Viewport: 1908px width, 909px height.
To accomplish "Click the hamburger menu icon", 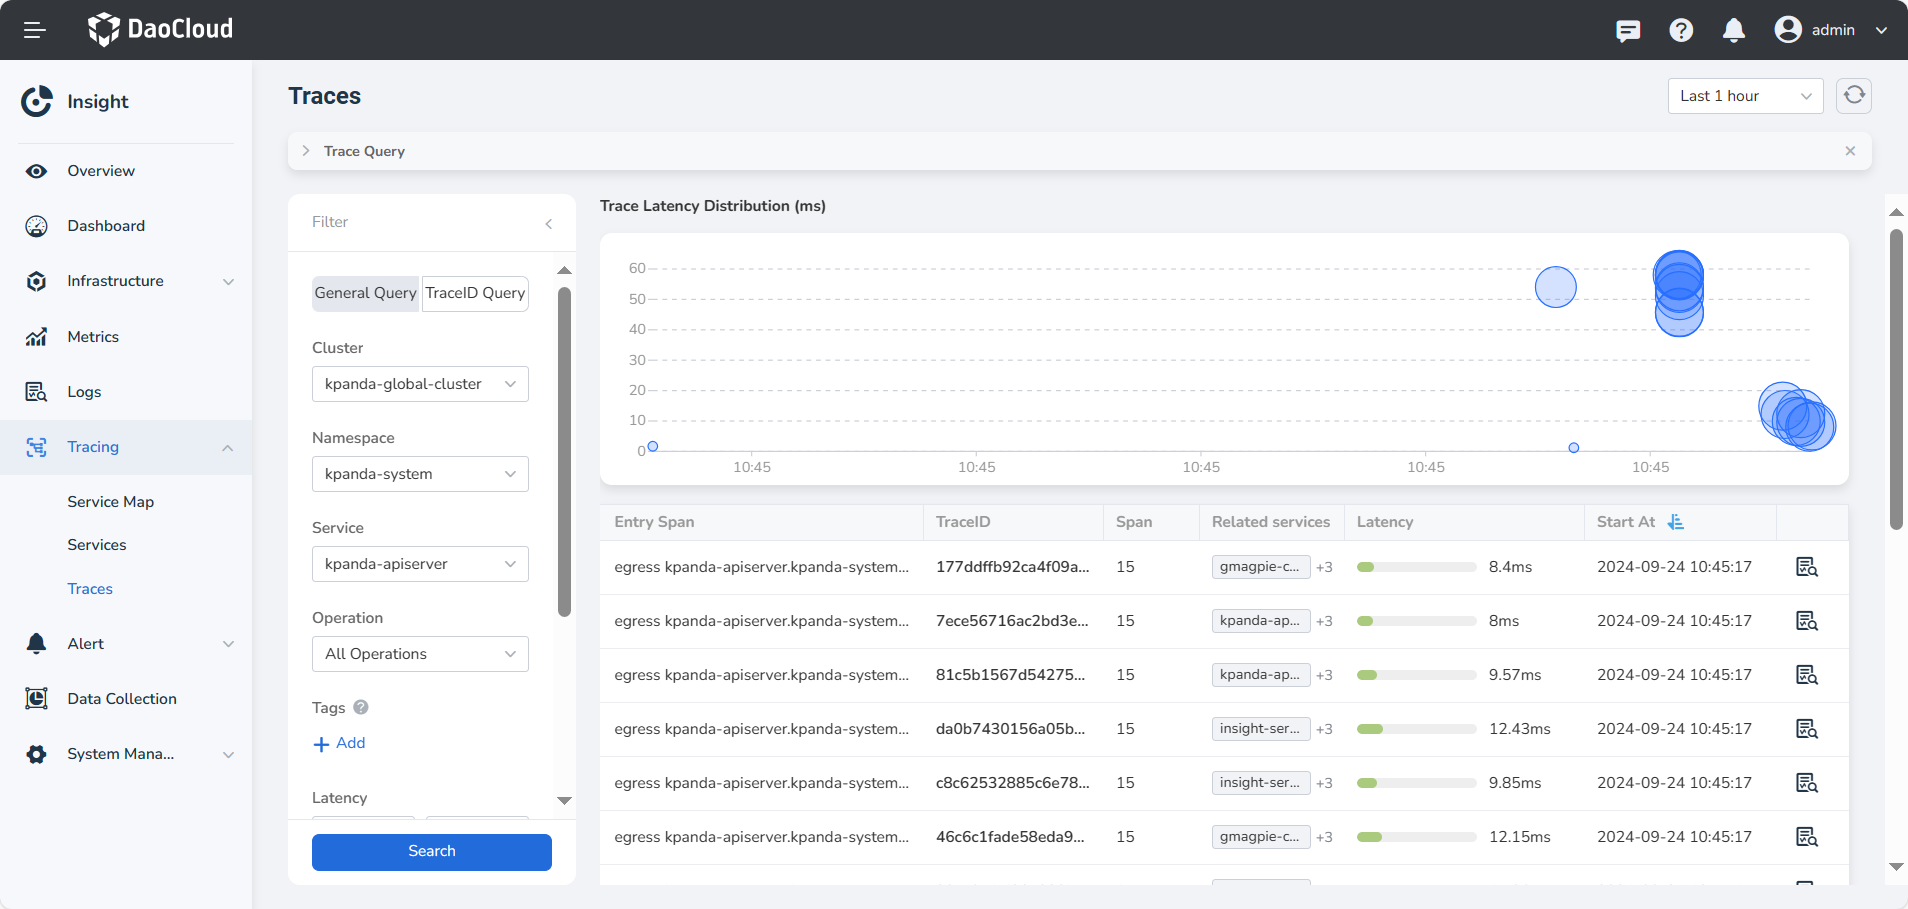I will 35,30.
